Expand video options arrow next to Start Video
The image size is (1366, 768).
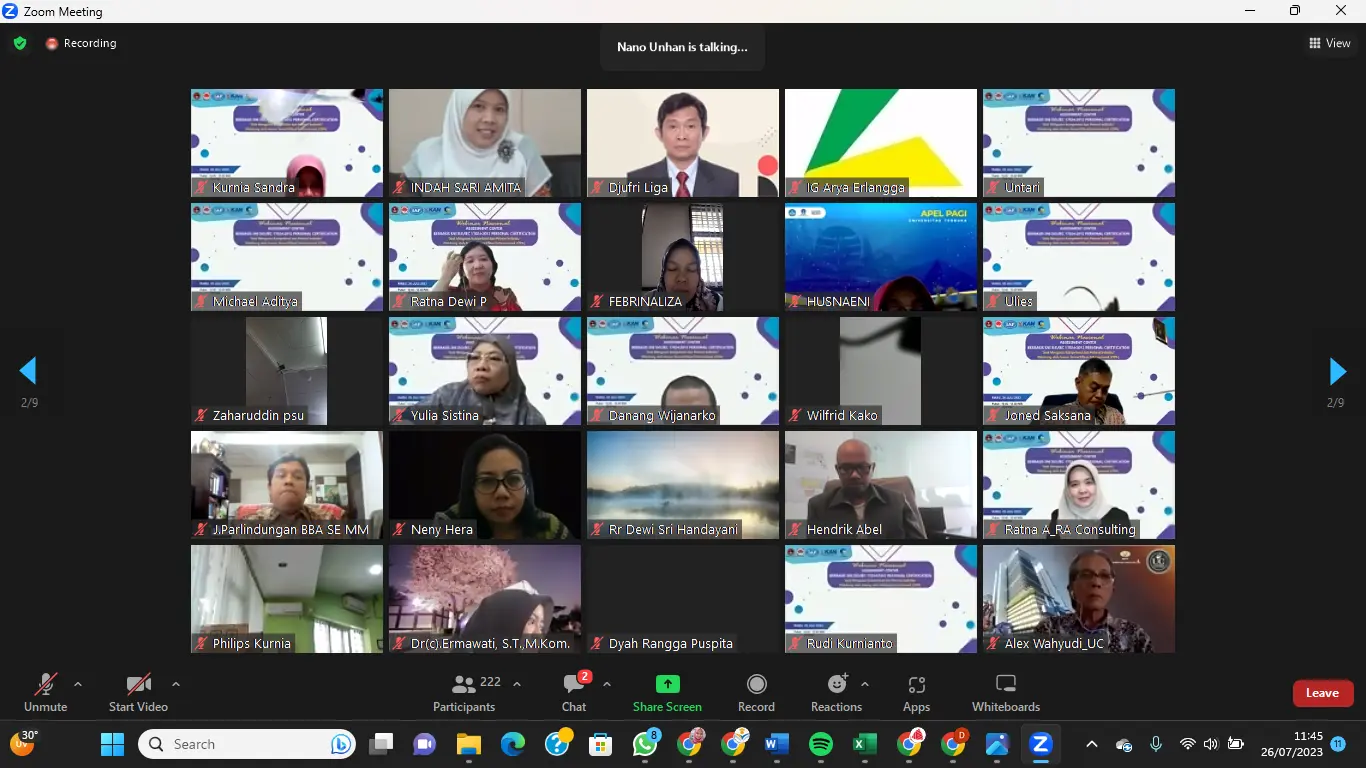point(176,685)
